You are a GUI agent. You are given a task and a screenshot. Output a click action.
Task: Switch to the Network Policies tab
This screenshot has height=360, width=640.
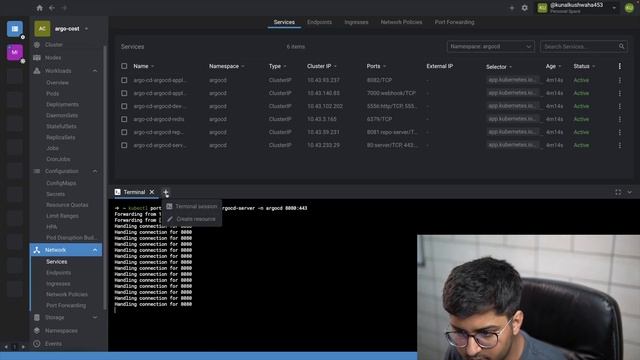click(401, 22)
